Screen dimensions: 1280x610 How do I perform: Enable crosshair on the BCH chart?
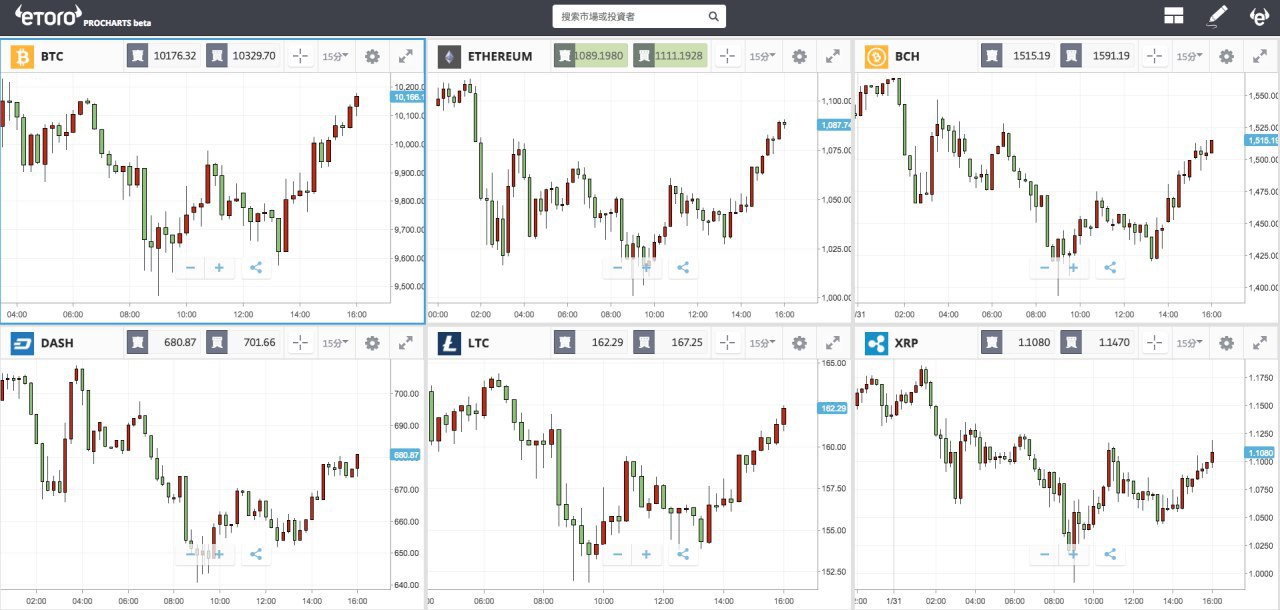1154,57
